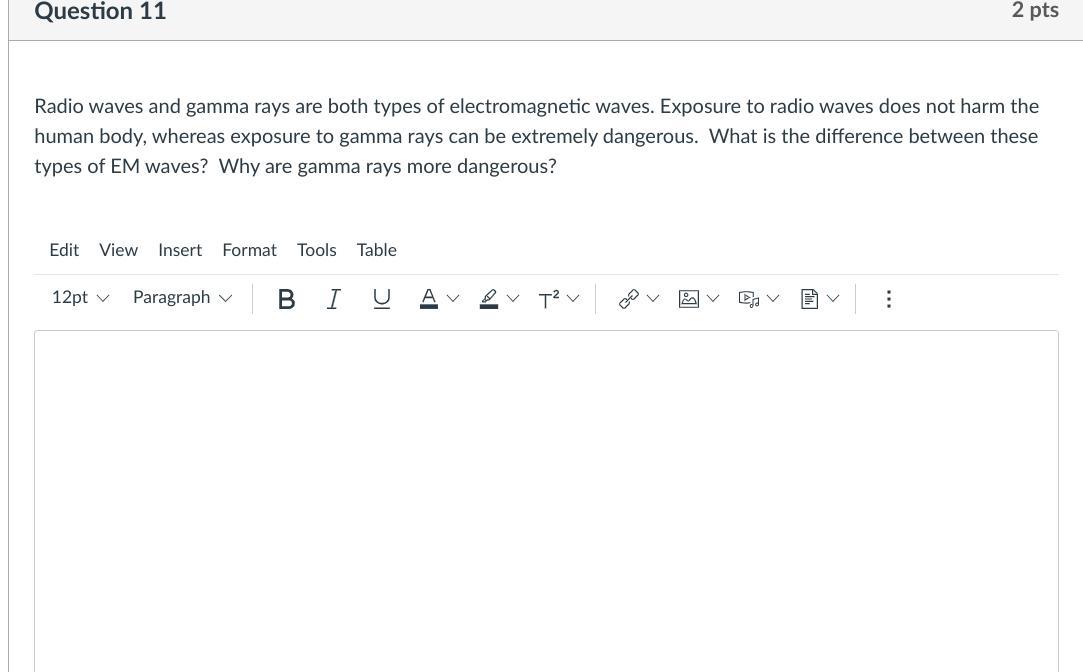Click inside the answer text area

(x=546, y=500)
